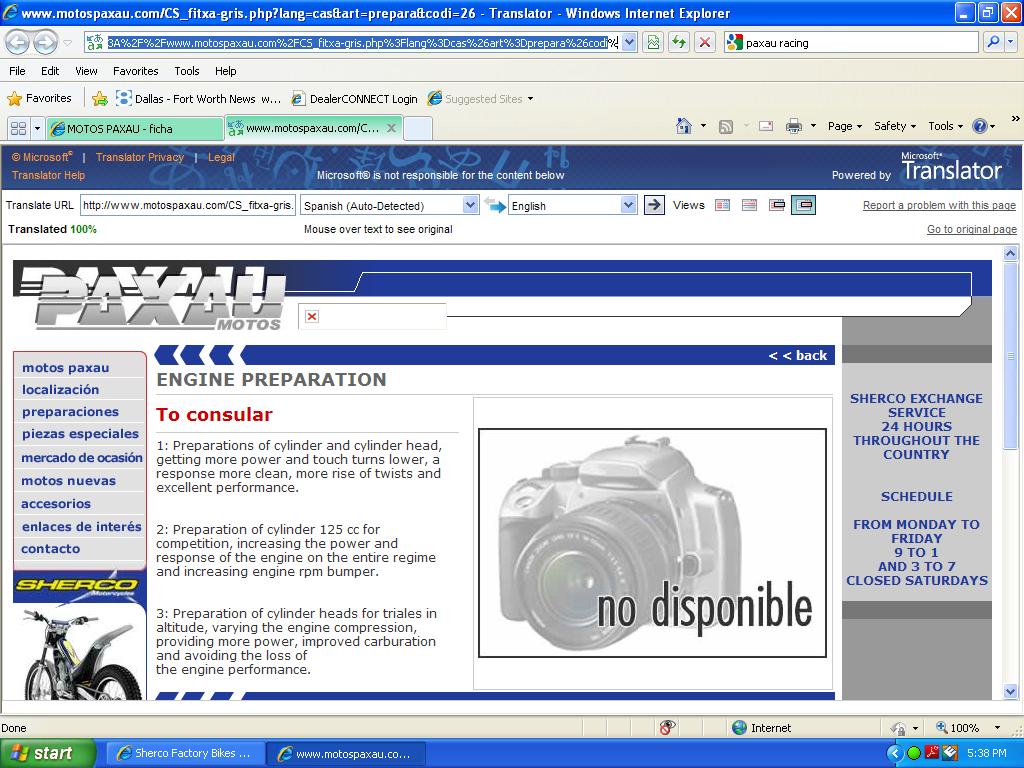This screenshot has height=768, width=1024.
Task: Click the popup blocker icon in status bar
Action: click(667, 728)
